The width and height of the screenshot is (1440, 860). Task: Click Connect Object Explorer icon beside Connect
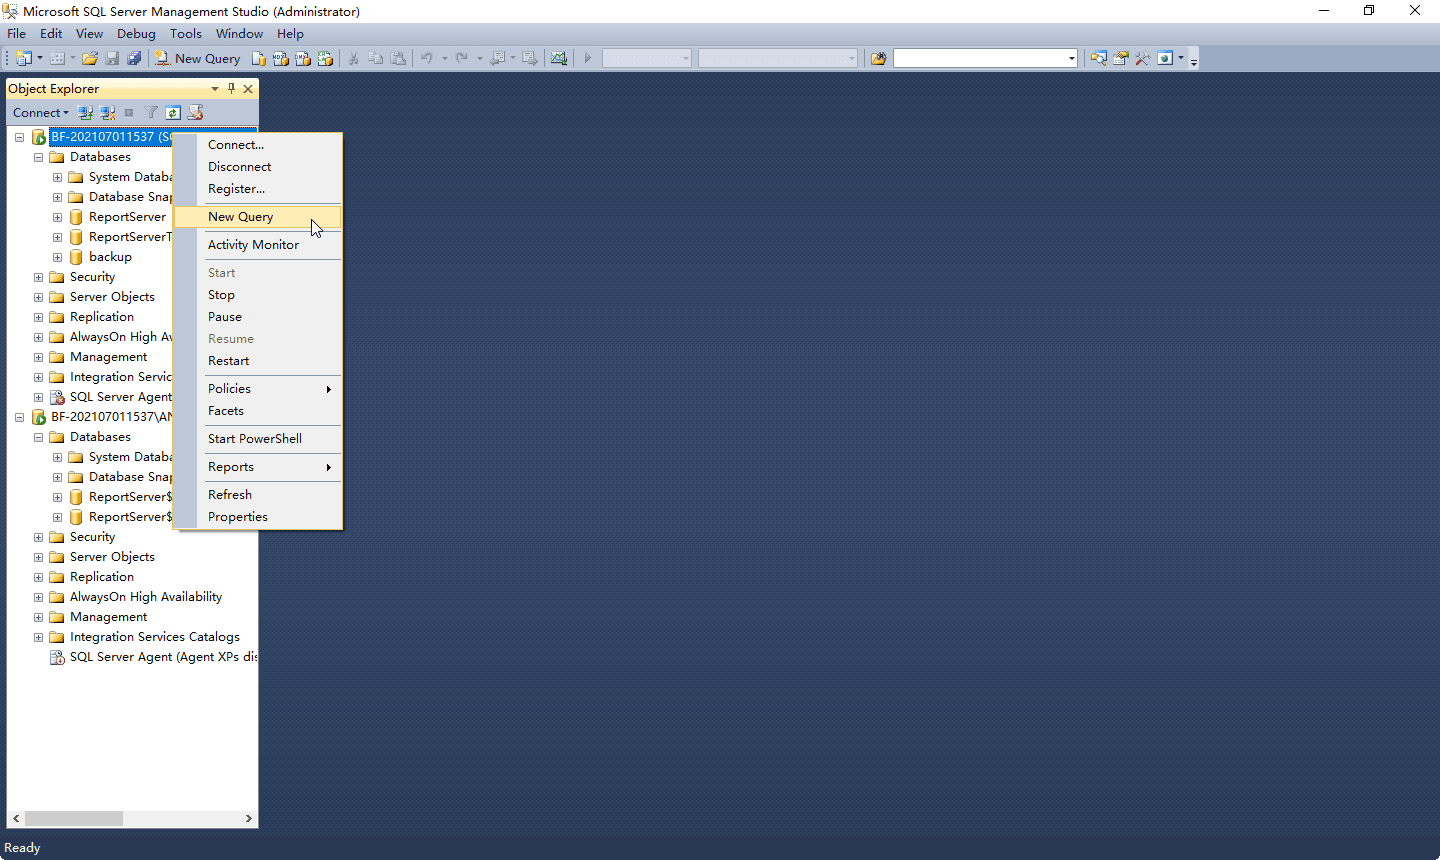[x=86, y=113]
